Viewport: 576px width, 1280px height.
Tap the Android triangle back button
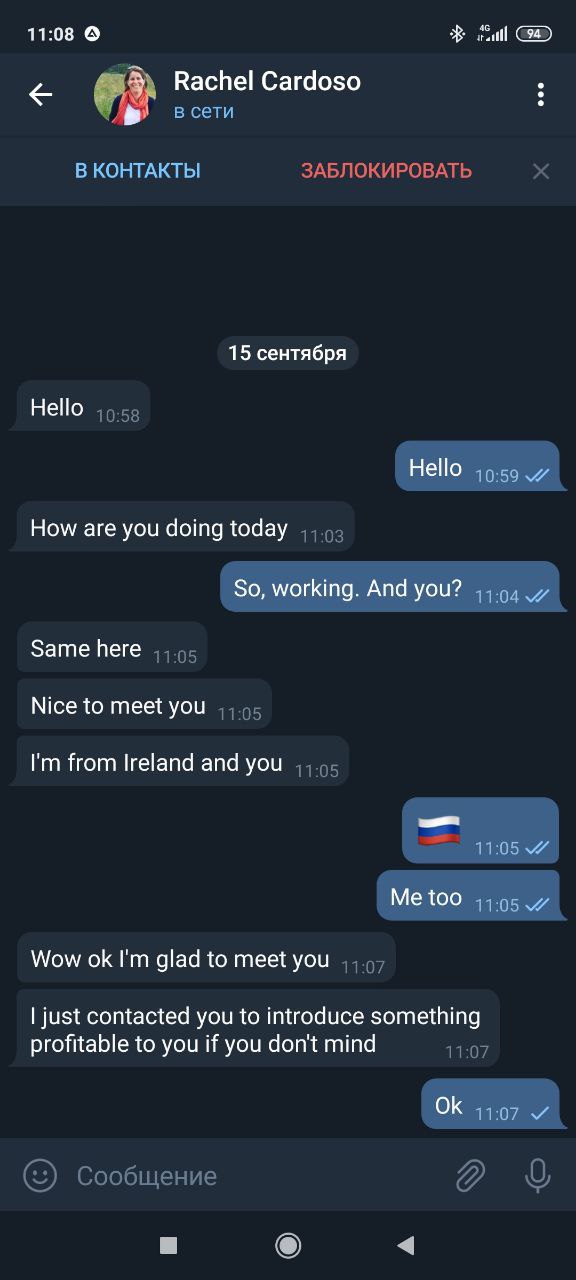point(406,1245)
